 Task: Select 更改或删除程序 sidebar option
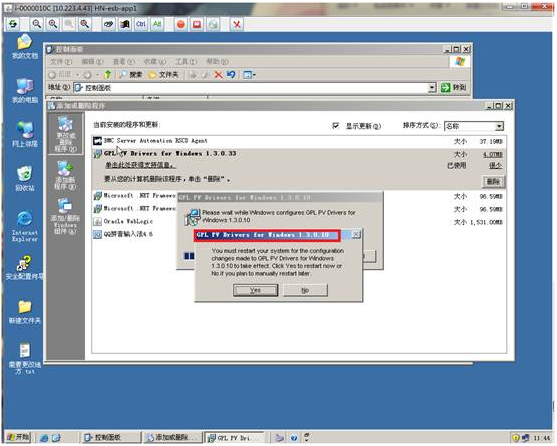(65, 134)
